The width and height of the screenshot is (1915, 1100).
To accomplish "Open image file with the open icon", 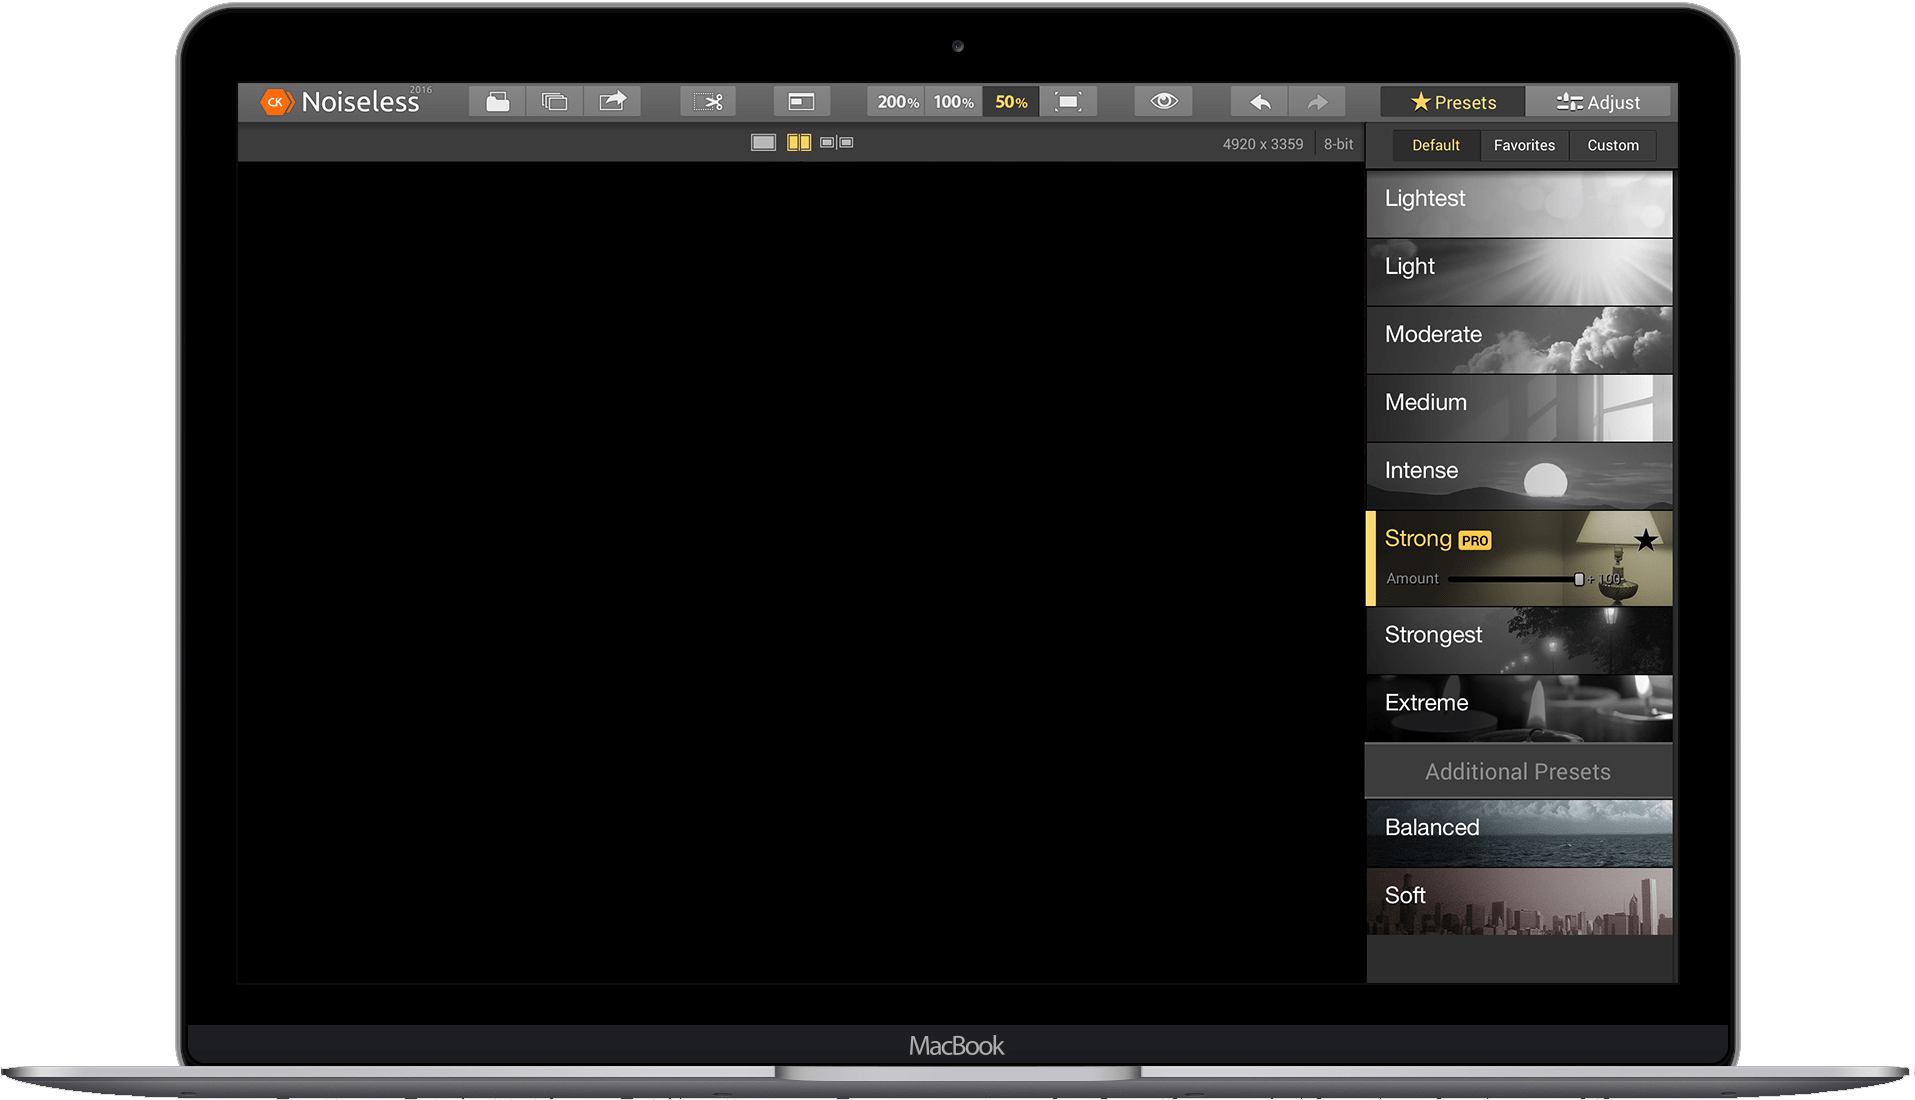I will tap(498, 102).
